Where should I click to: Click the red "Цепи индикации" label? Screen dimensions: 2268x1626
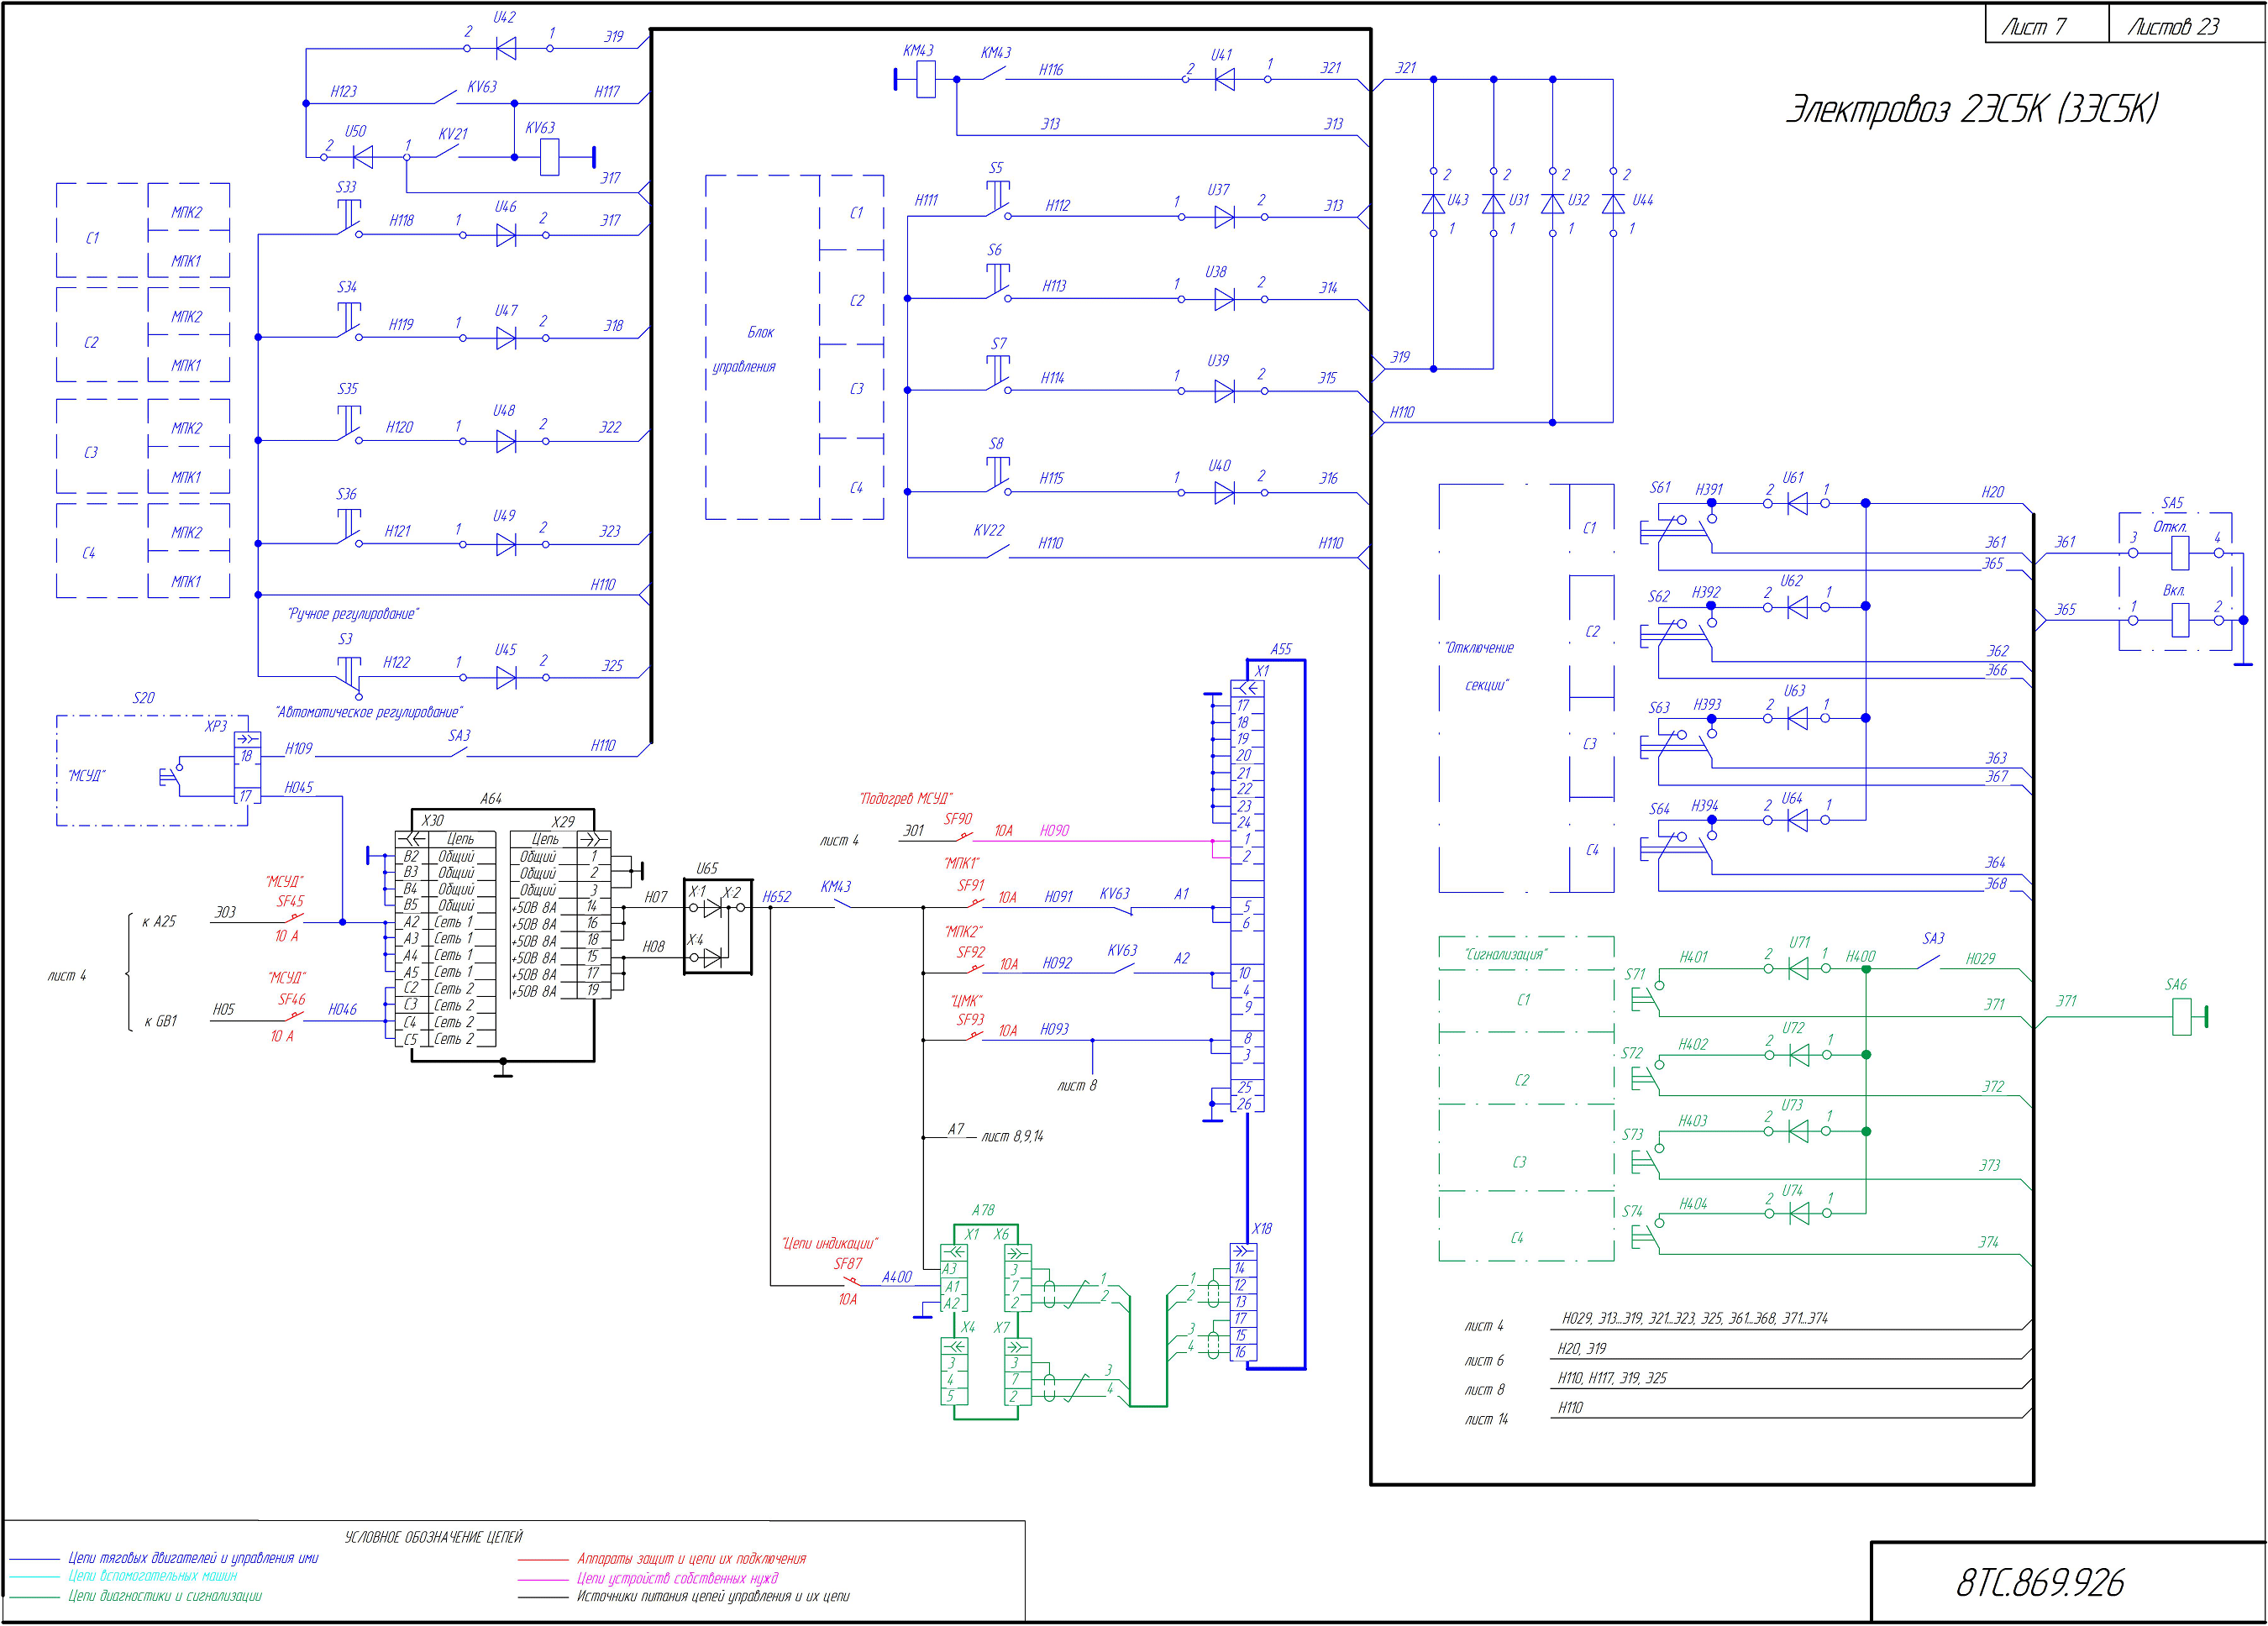tap(830, 1243)
